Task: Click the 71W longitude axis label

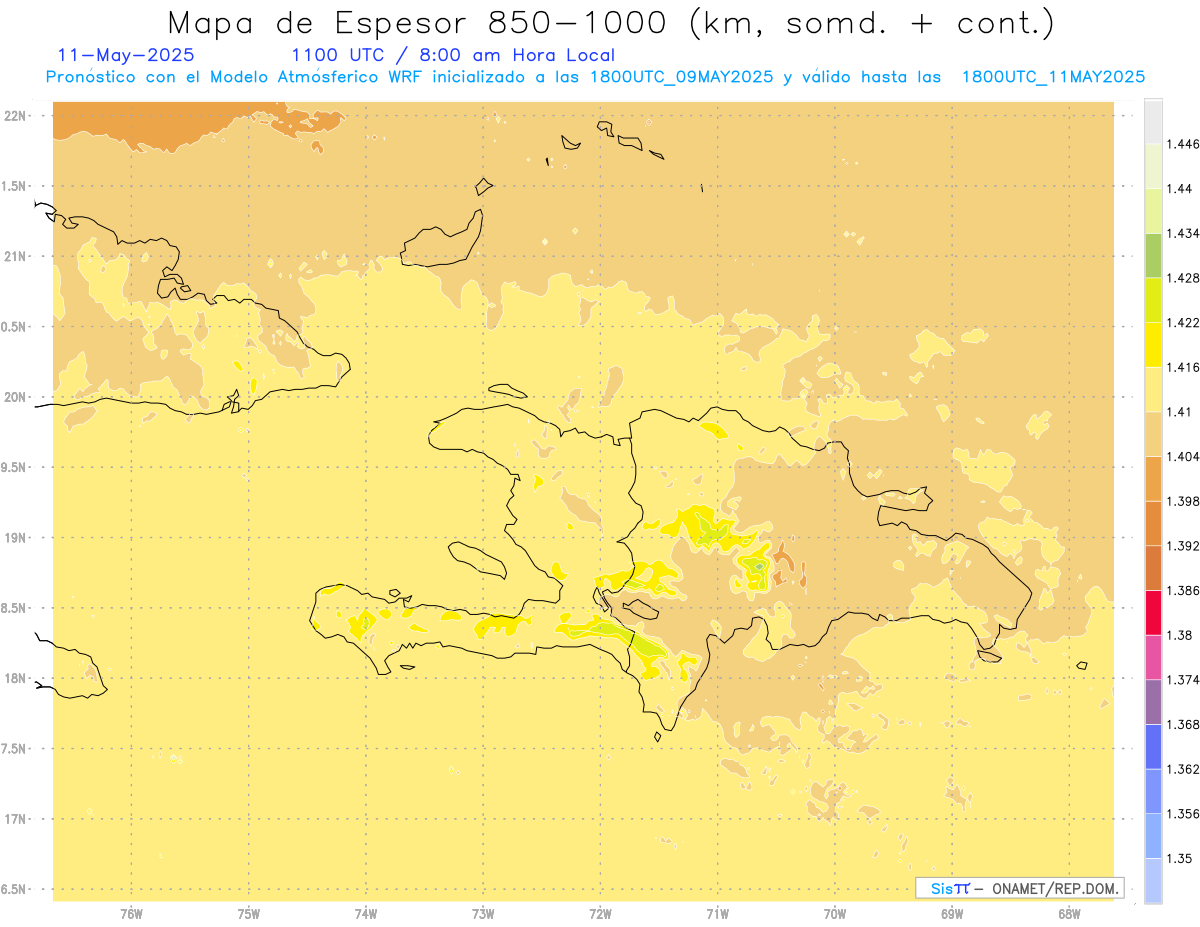Action: tap(717, 913)
